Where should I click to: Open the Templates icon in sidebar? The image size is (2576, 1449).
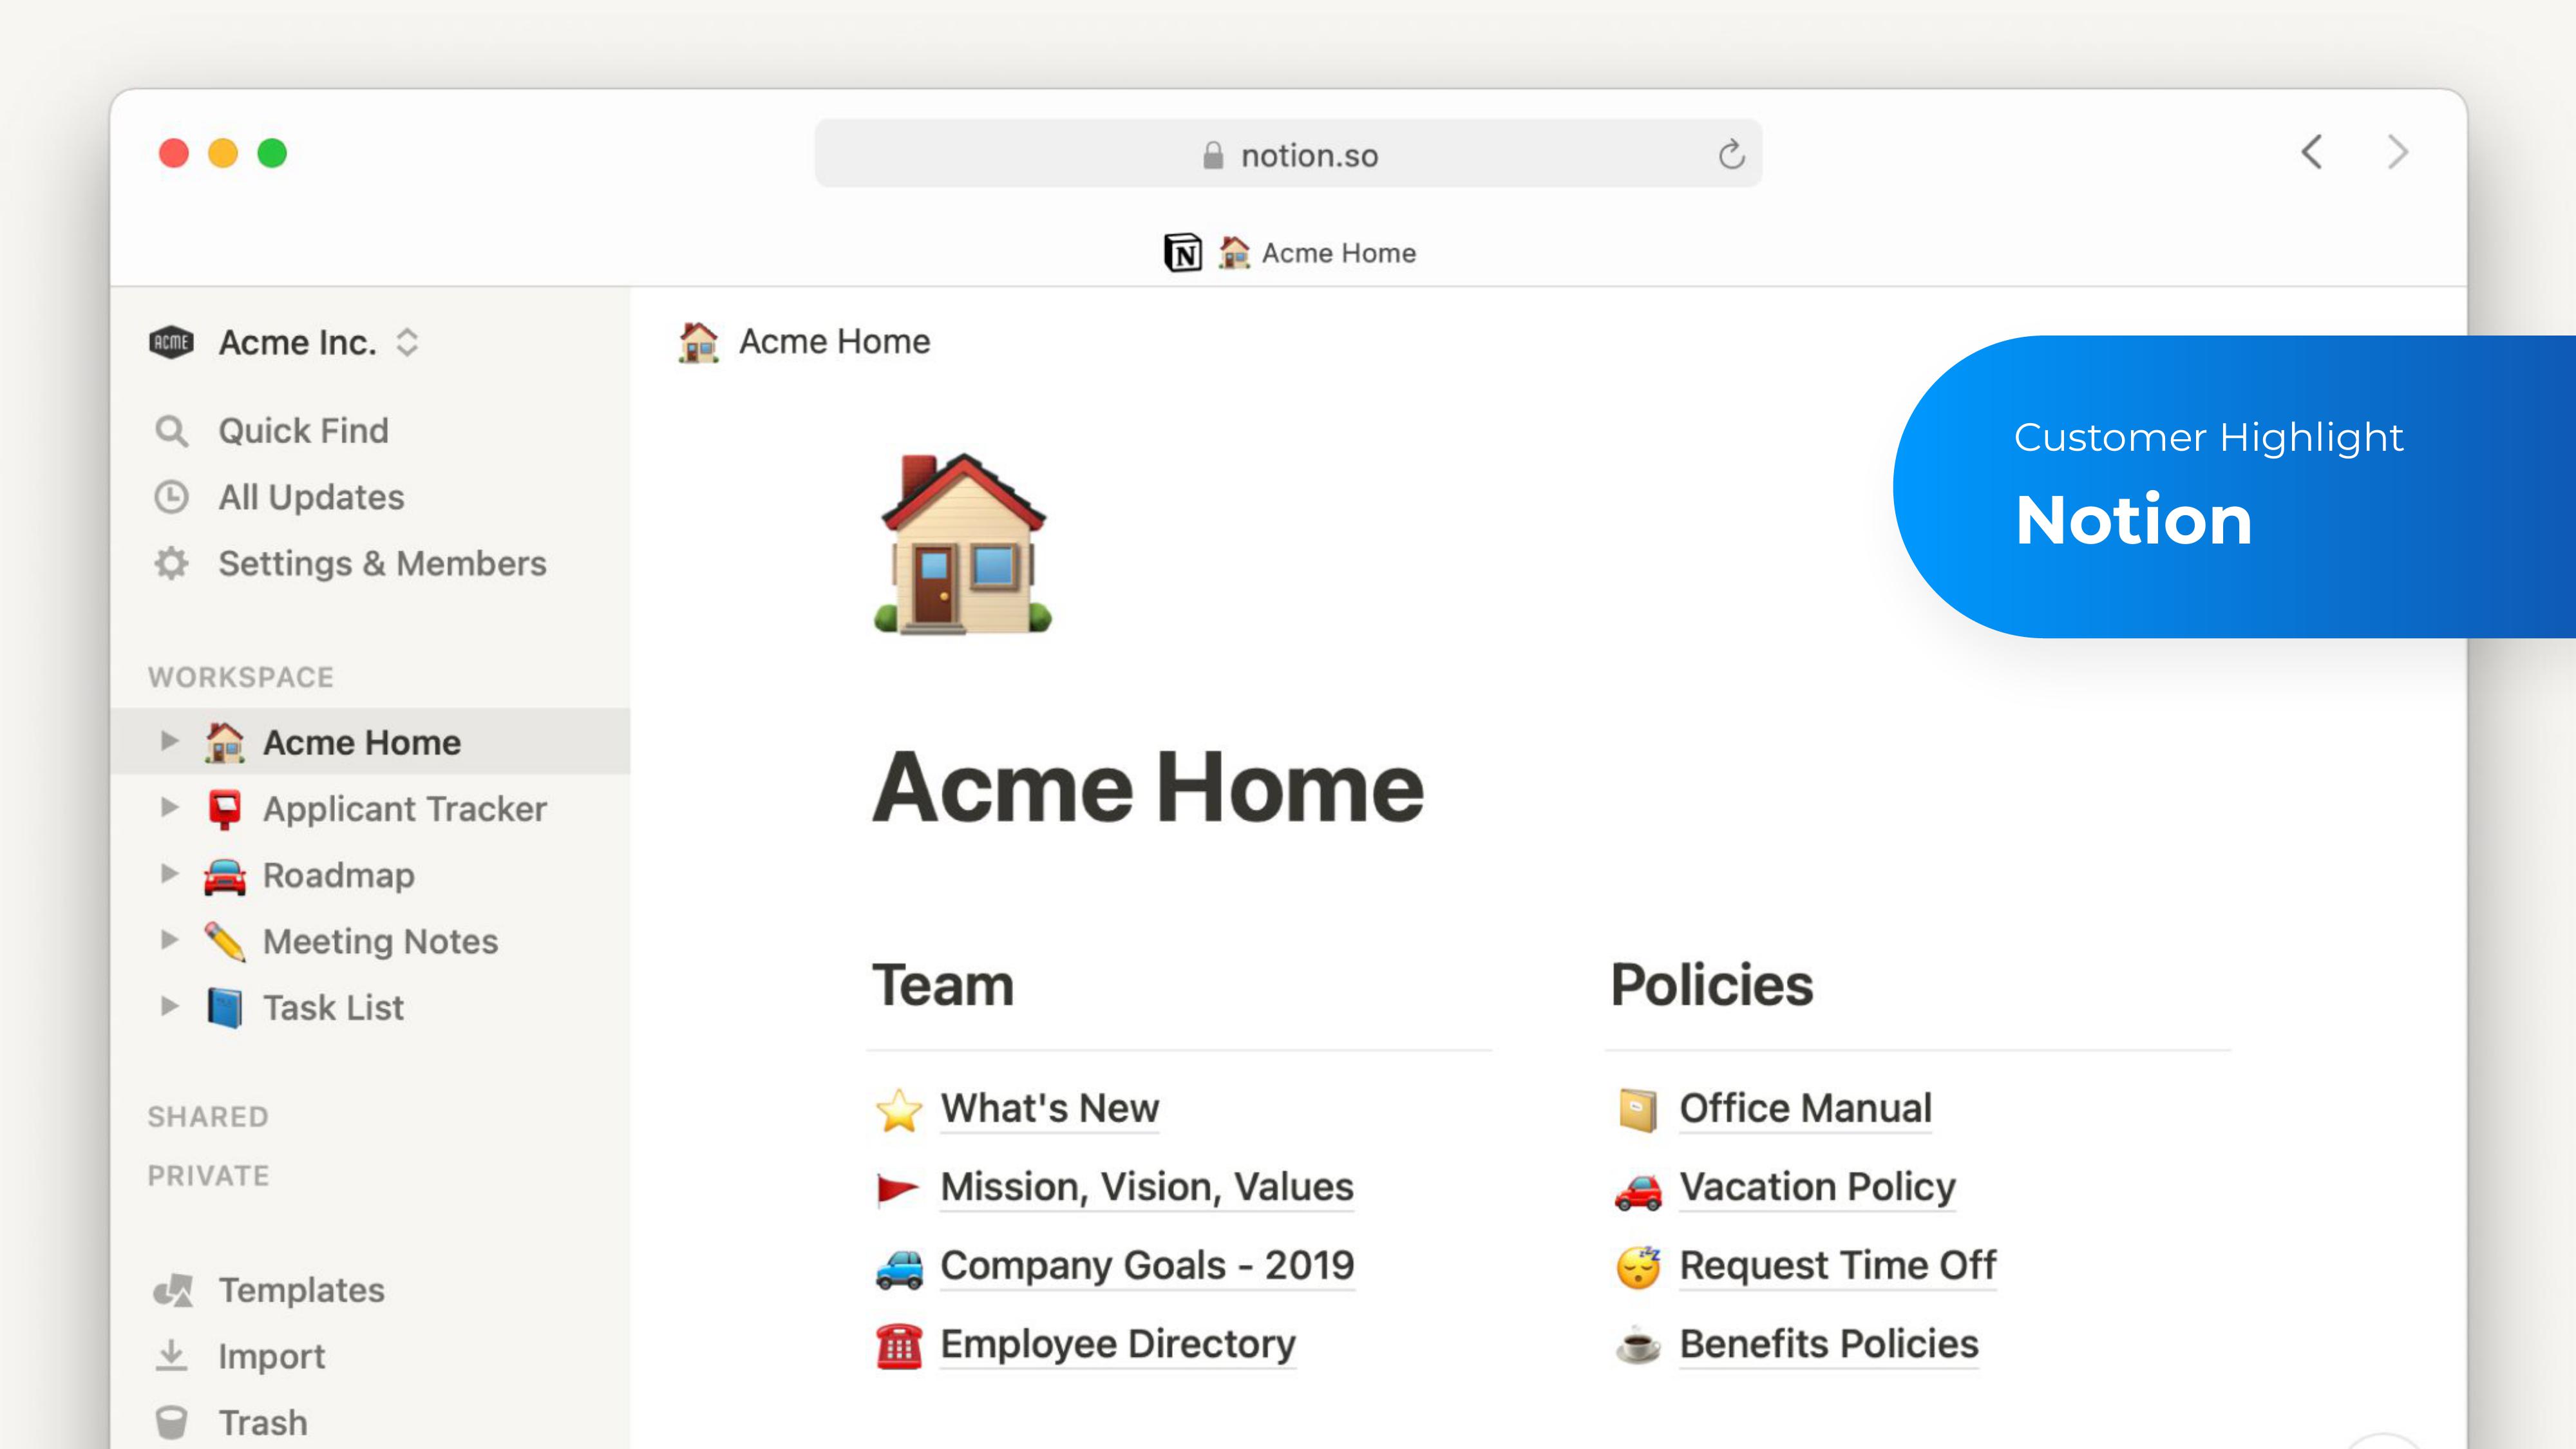tap(177, 1288)
